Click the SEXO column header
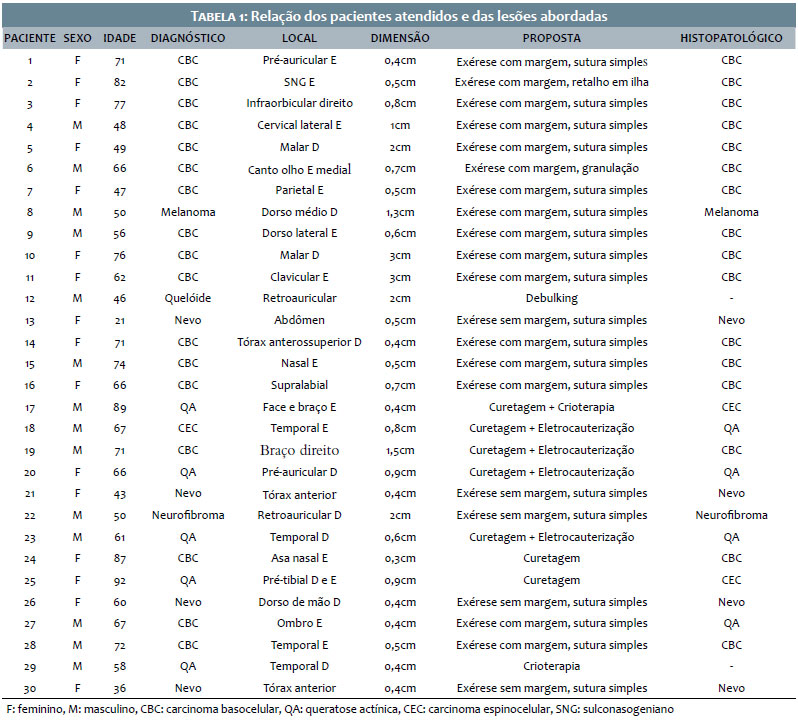Viewport: 798px width, 720px height. (x=77, y=38)
